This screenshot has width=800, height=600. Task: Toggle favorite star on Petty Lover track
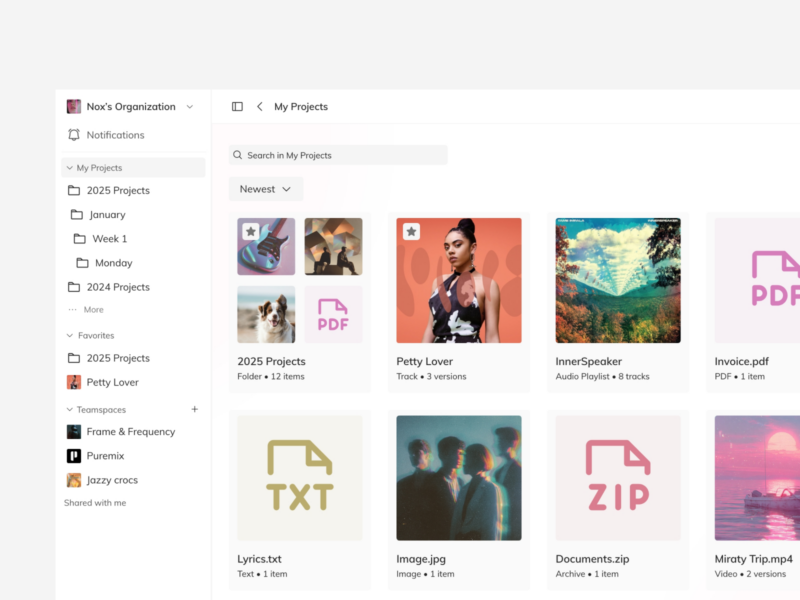point(411,232)
